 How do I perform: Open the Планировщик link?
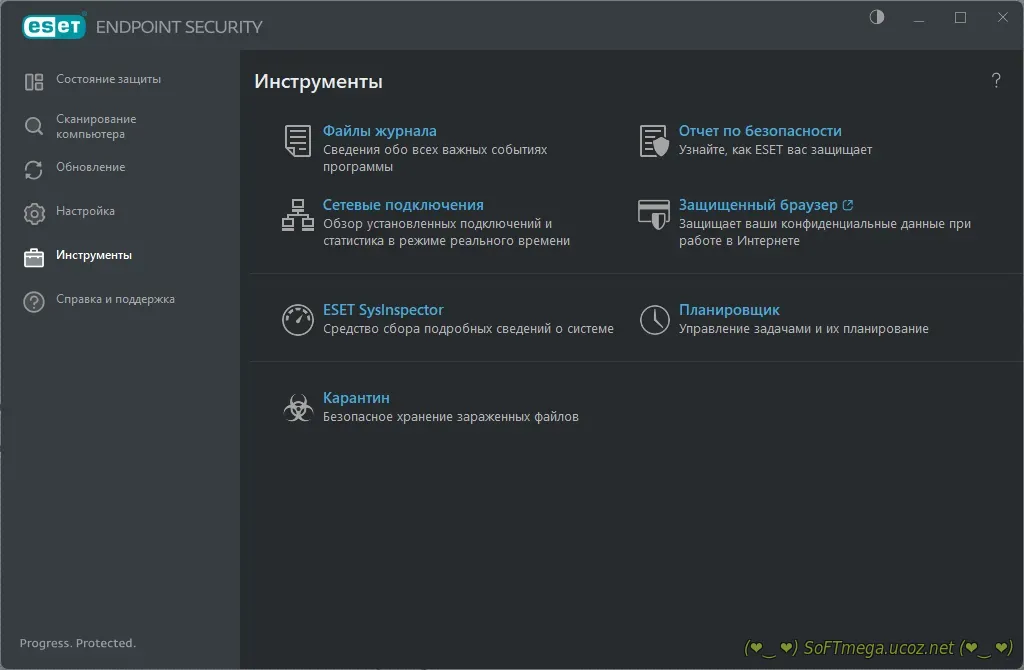[728, 310]
